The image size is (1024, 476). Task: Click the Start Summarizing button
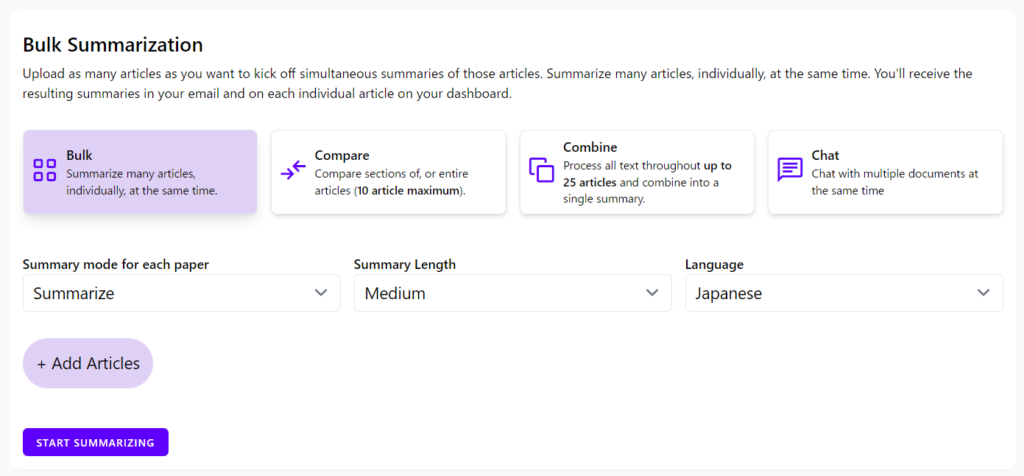point(95,442)
